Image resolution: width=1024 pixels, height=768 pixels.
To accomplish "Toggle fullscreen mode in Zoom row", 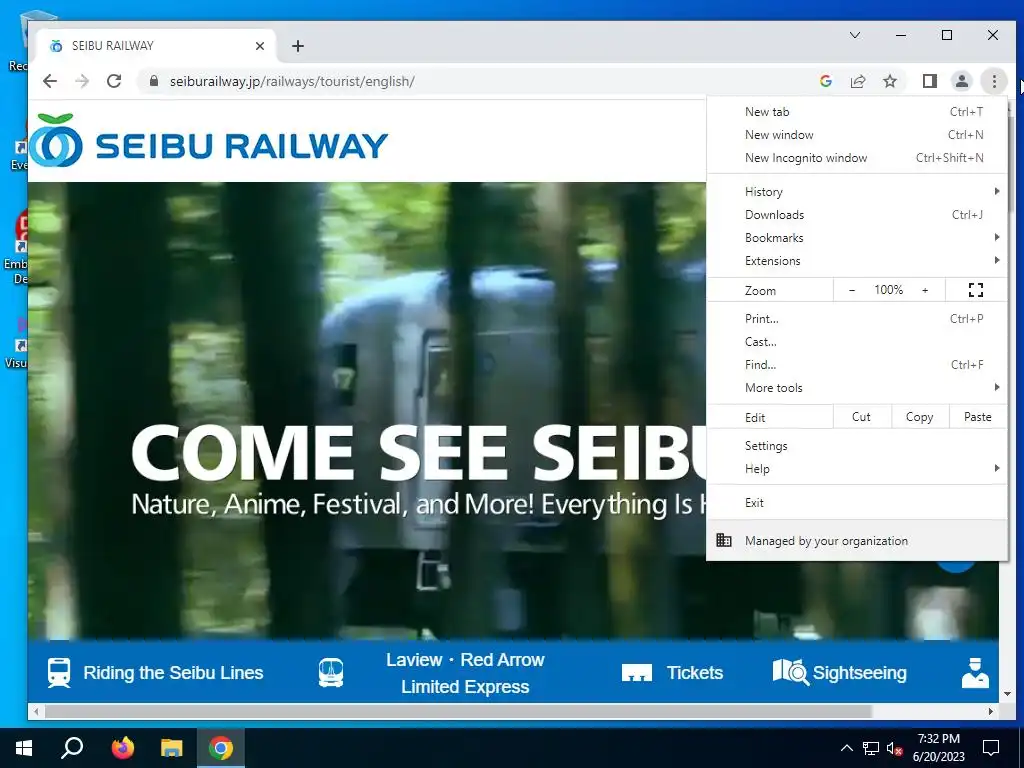I will pyautogui.click(x=976, y=290).
